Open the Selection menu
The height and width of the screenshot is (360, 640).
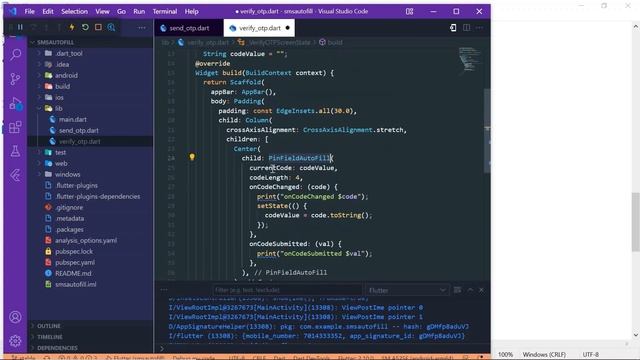74,11
